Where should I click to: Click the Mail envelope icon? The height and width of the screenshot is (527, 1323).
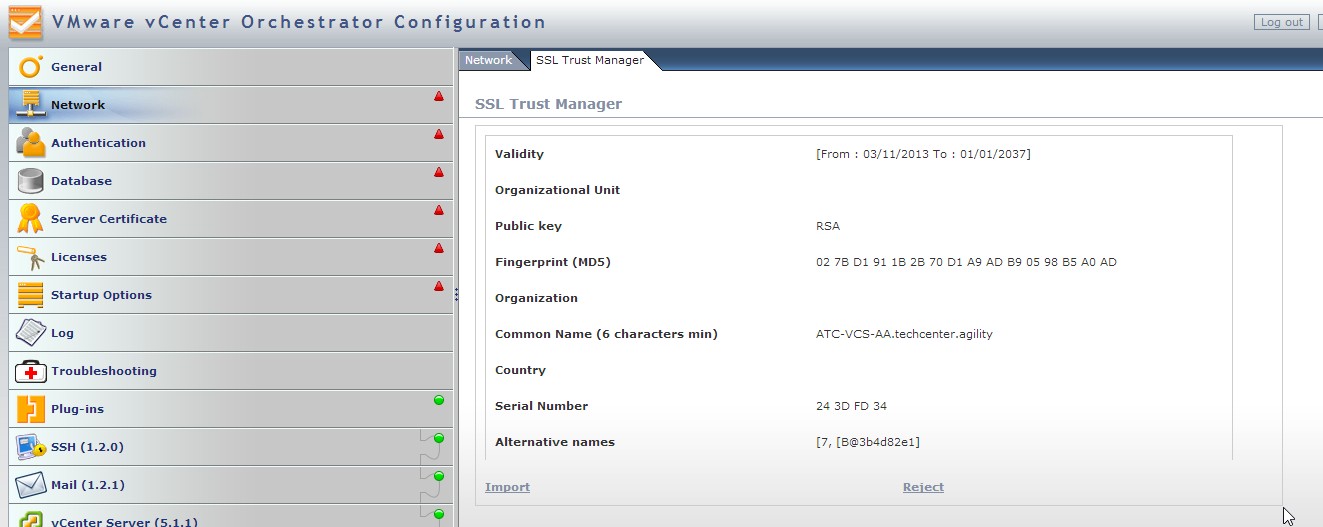point(31,485)
